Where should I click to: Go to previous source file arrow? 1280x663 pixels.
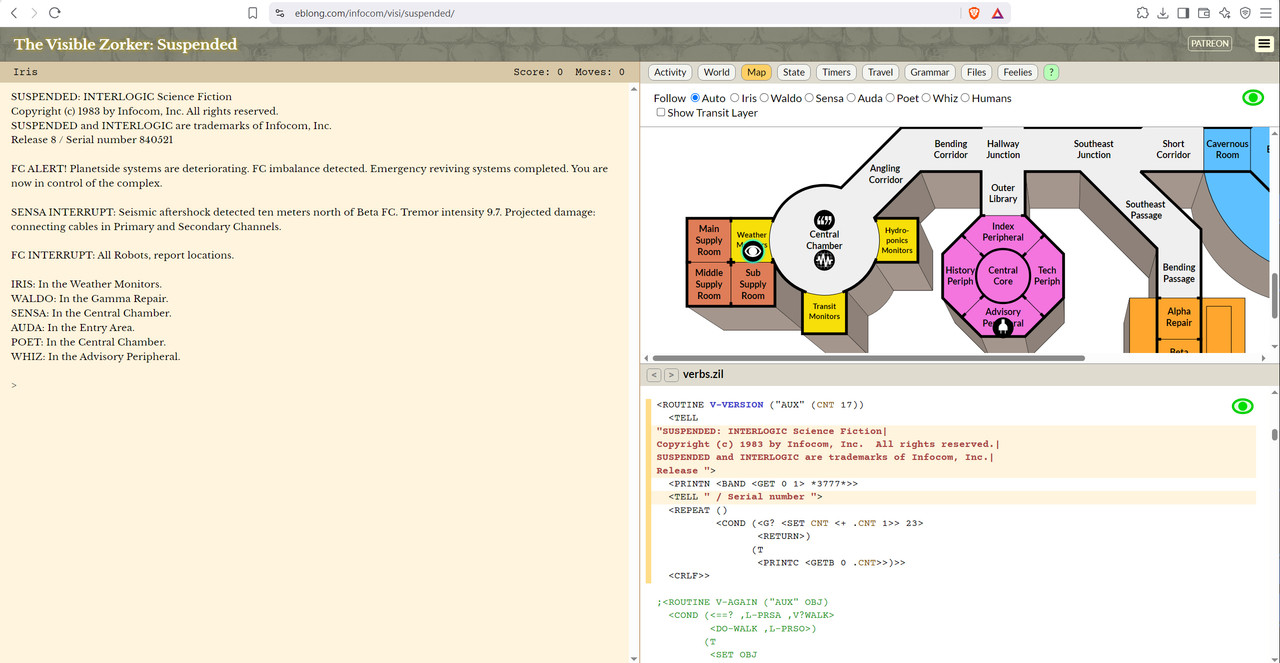point(654,375)
